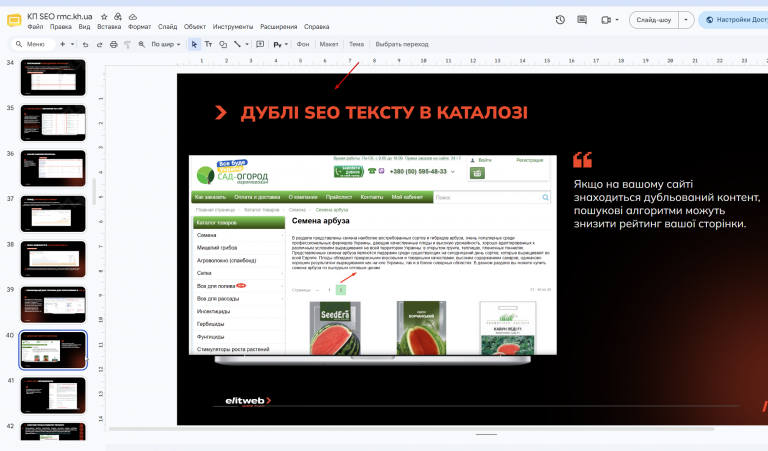Open the Вставка menu

(109, 26)
